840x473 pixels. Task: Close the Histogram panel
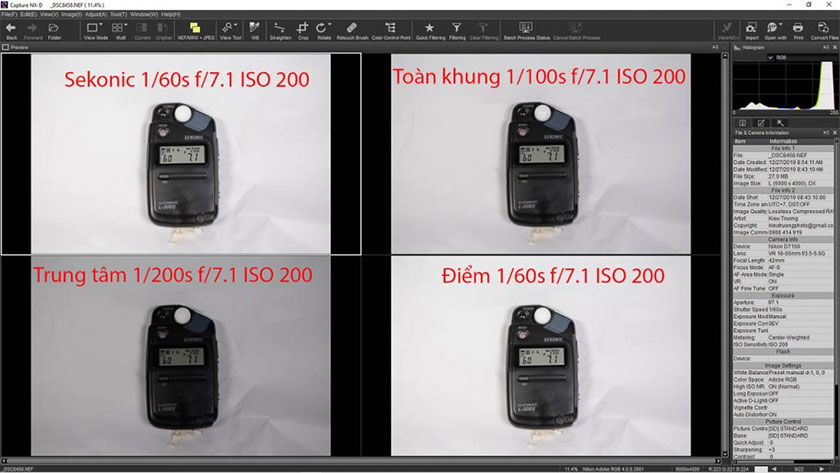834,47
